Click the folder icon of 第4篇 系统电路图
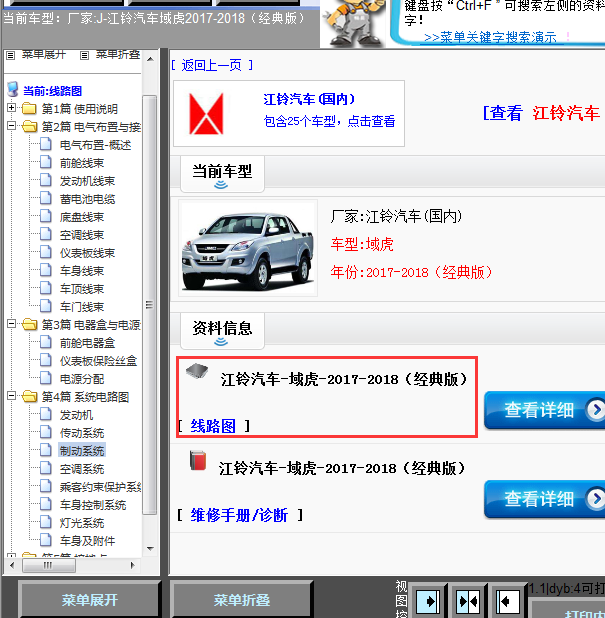The height and width of the screenshot is (618, 605). pyautogui.click(x=29, y=396)
